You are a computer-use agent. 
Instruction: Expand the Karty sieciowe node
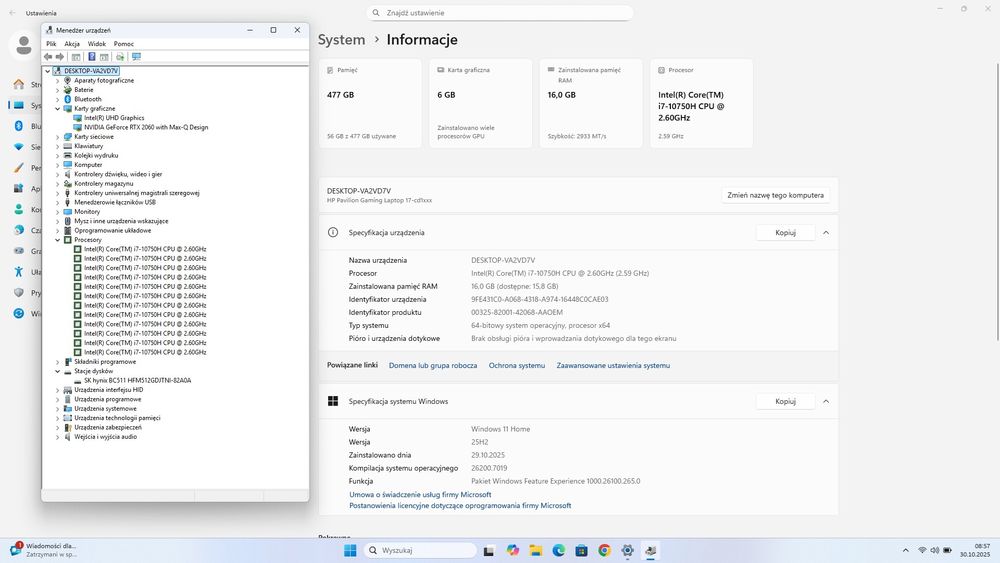57,136
